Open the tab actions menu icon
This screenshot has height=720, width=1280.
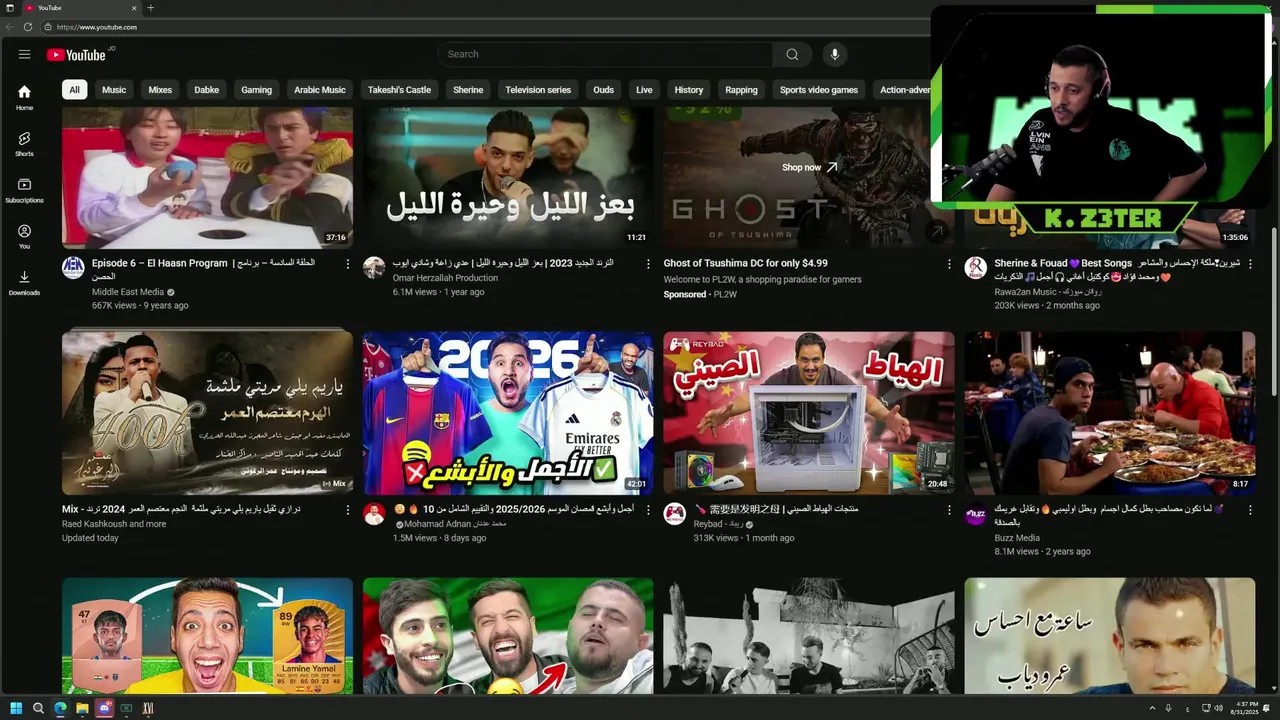(x=9, y=8)
